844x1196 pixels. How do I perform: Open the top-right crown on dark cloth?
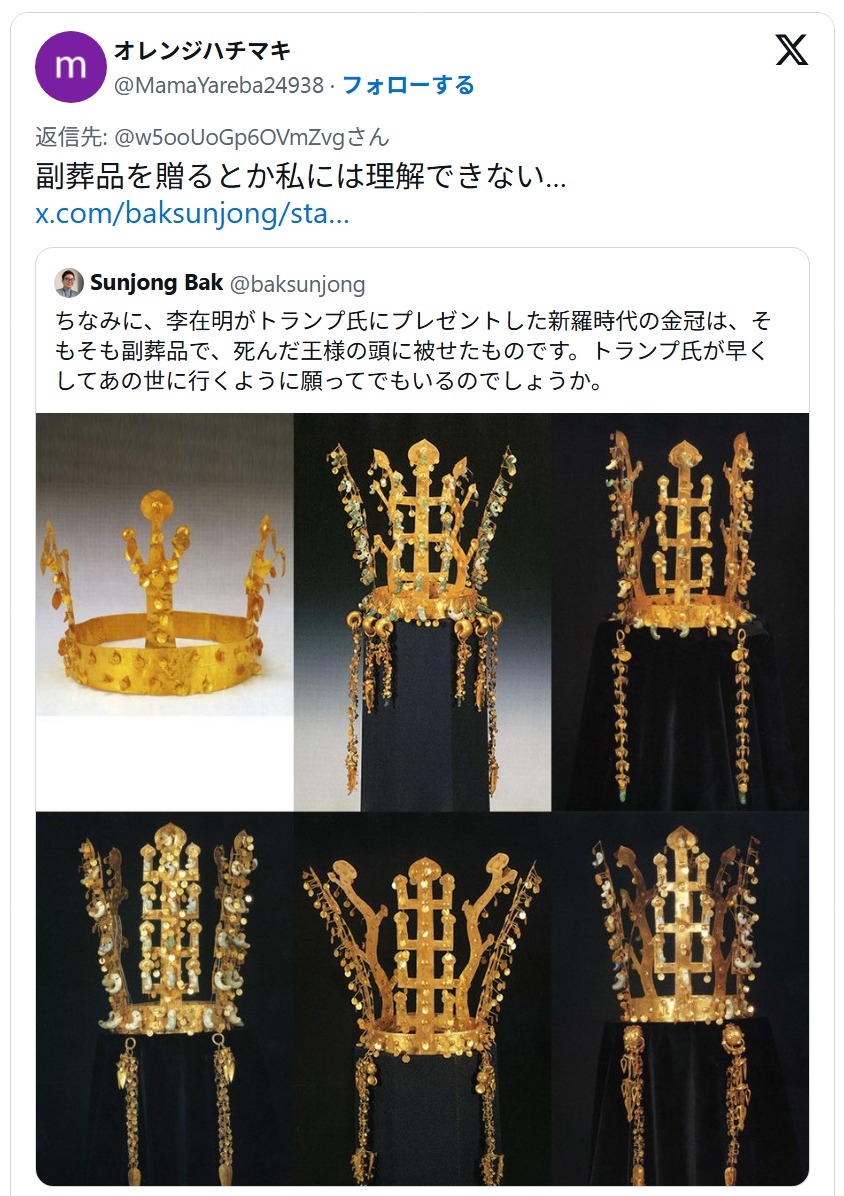tap(680, 612)
